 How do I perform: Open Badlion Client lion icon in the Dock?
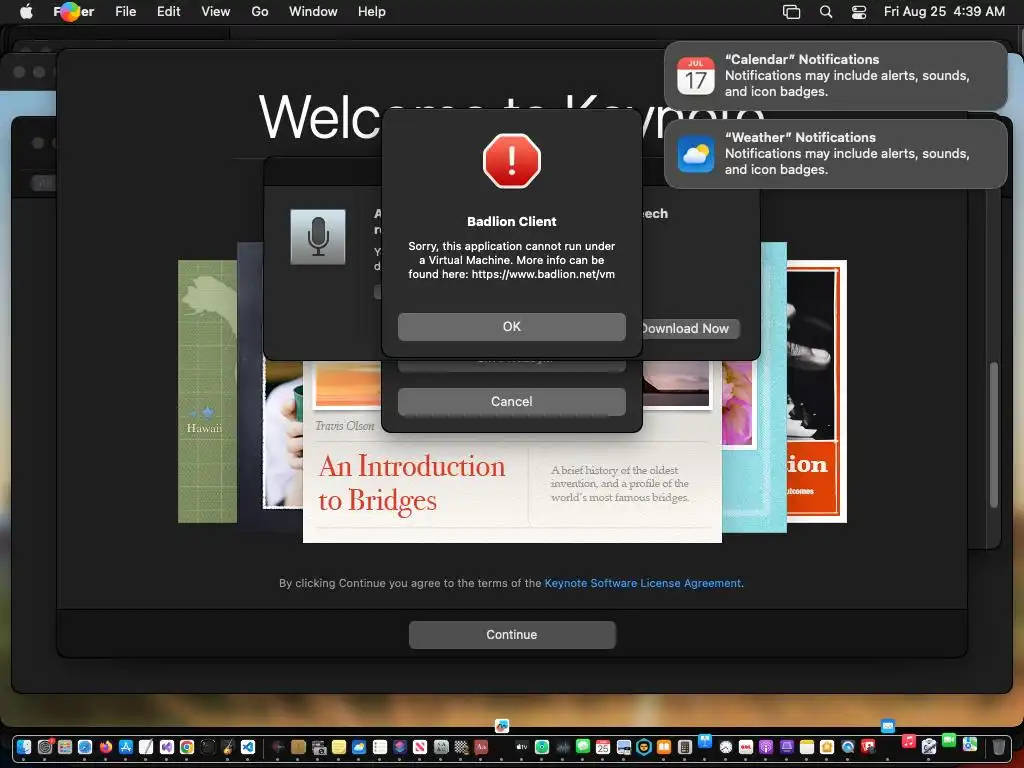coord(644,746)
